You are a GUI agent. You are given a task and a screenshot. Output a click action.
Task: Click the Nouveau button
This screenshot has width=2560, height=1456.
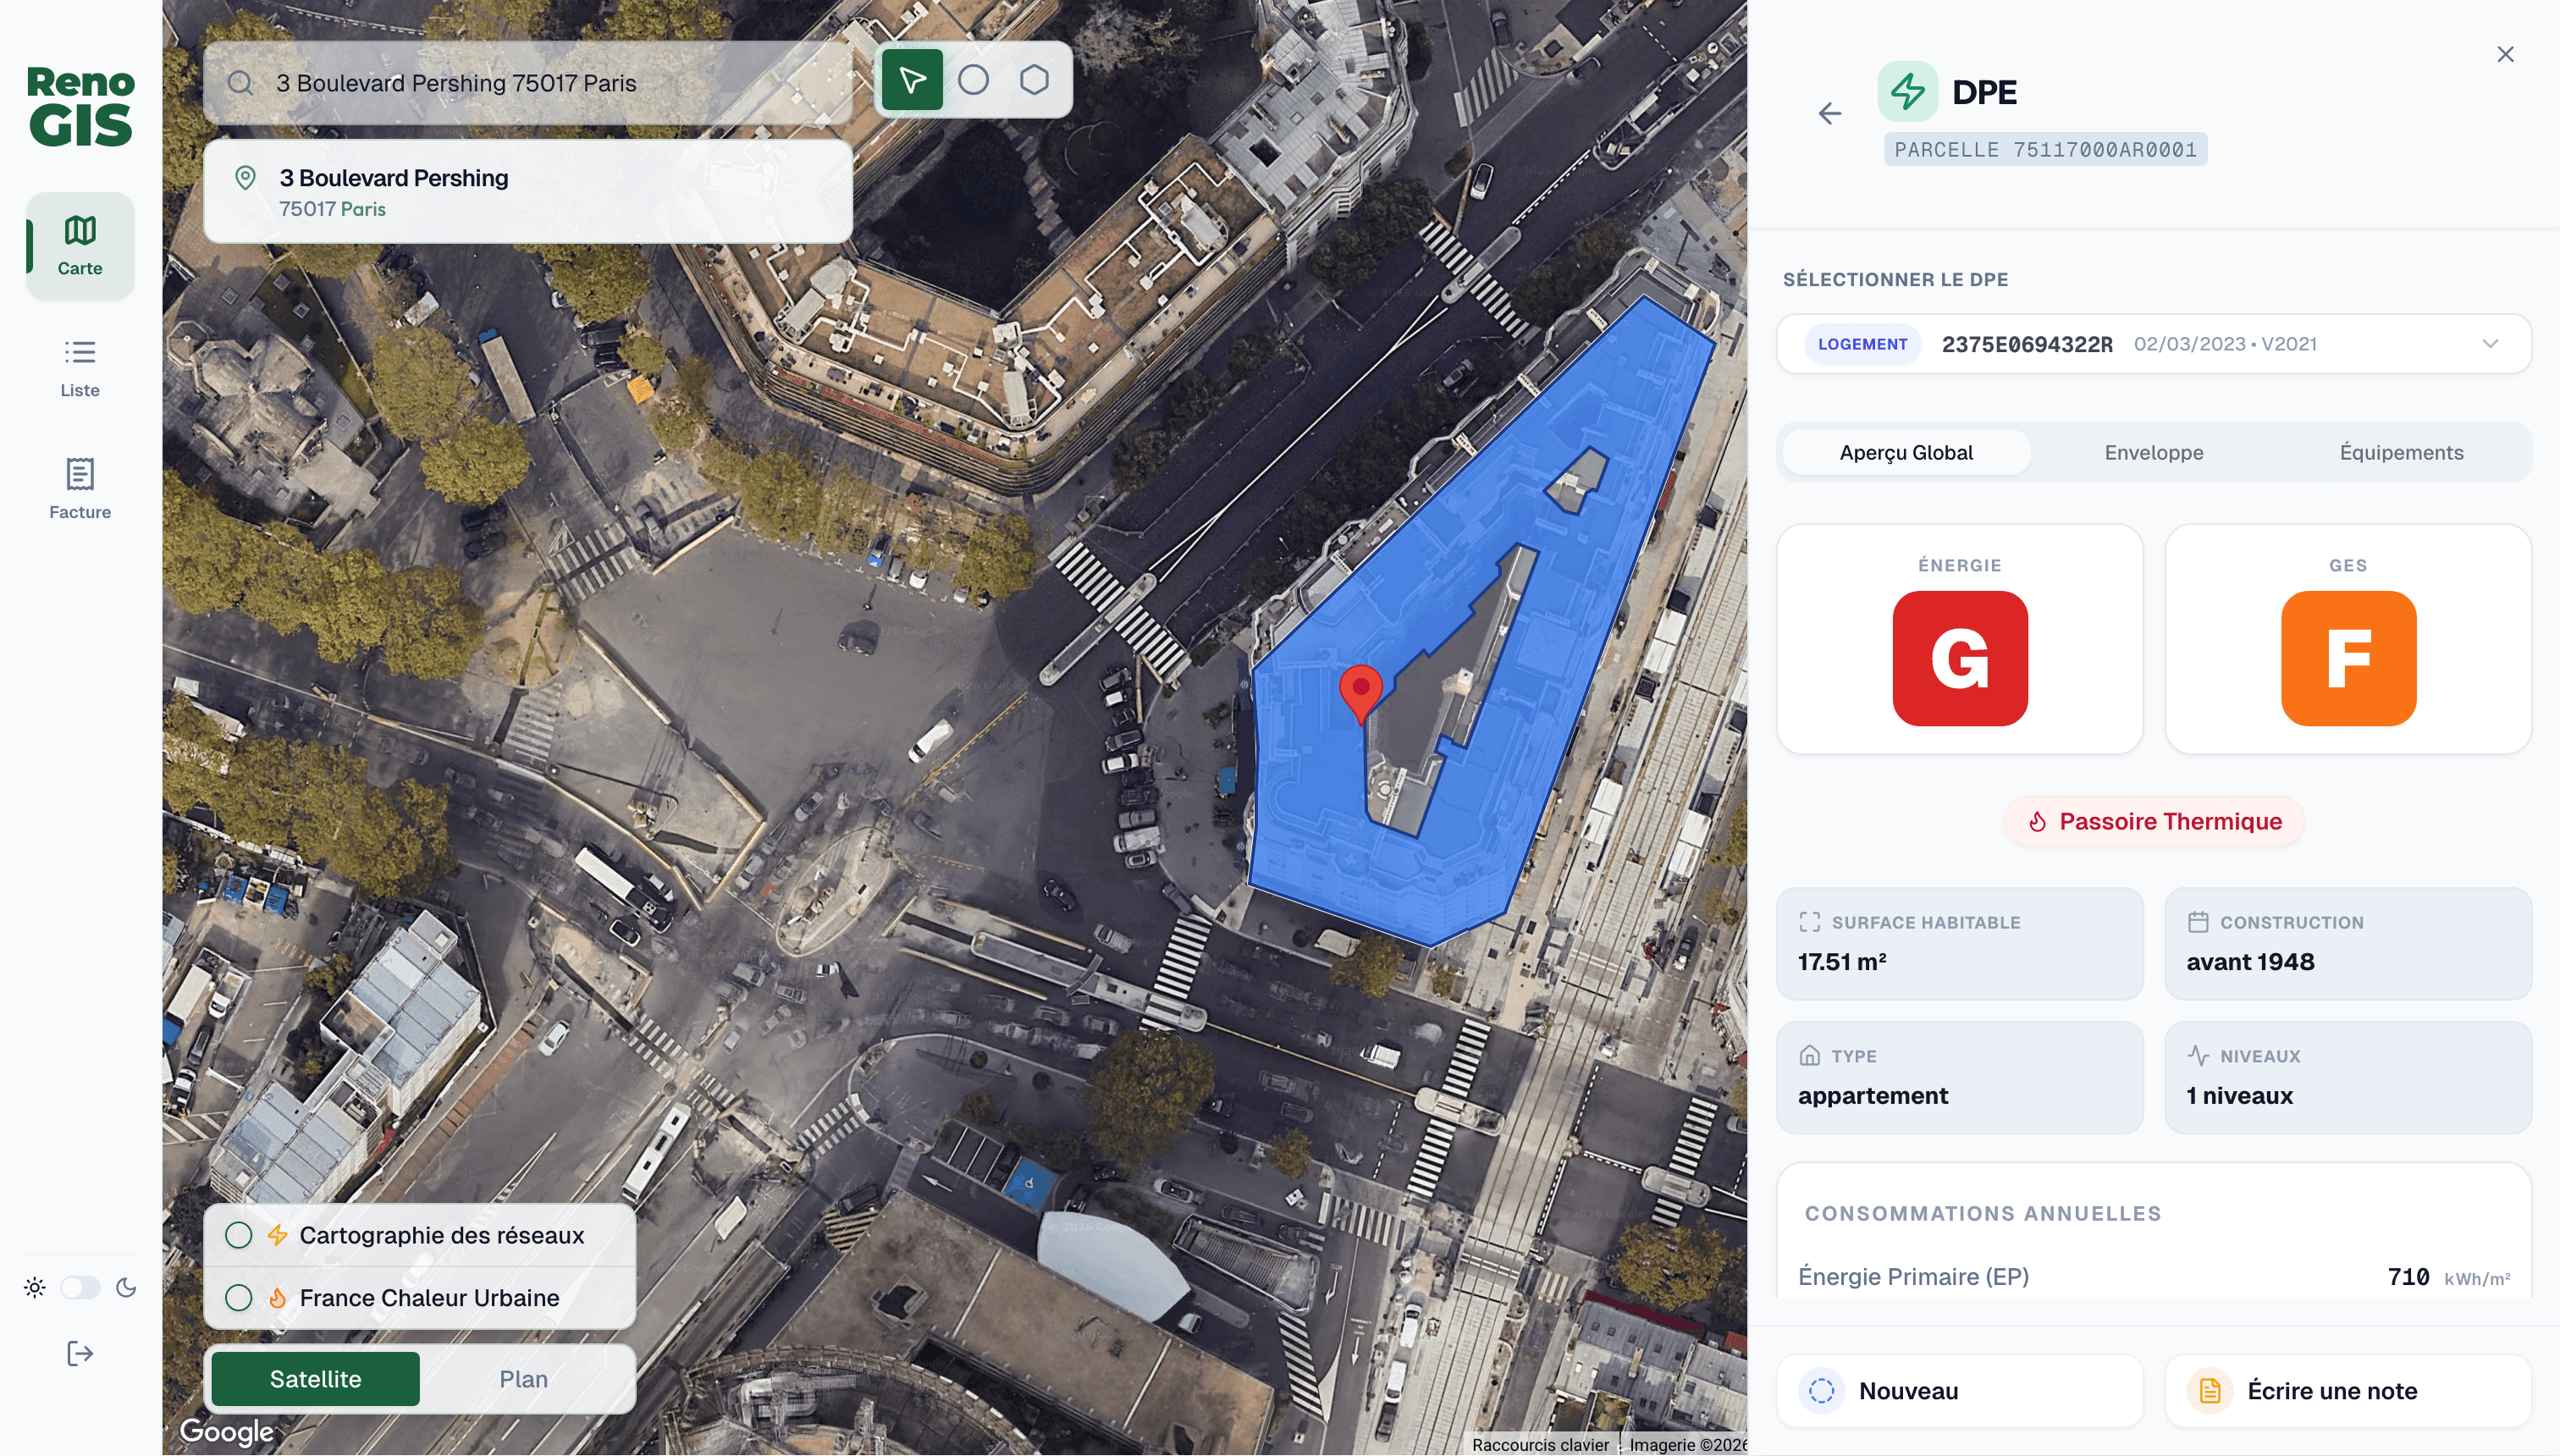(1959, 1391)
